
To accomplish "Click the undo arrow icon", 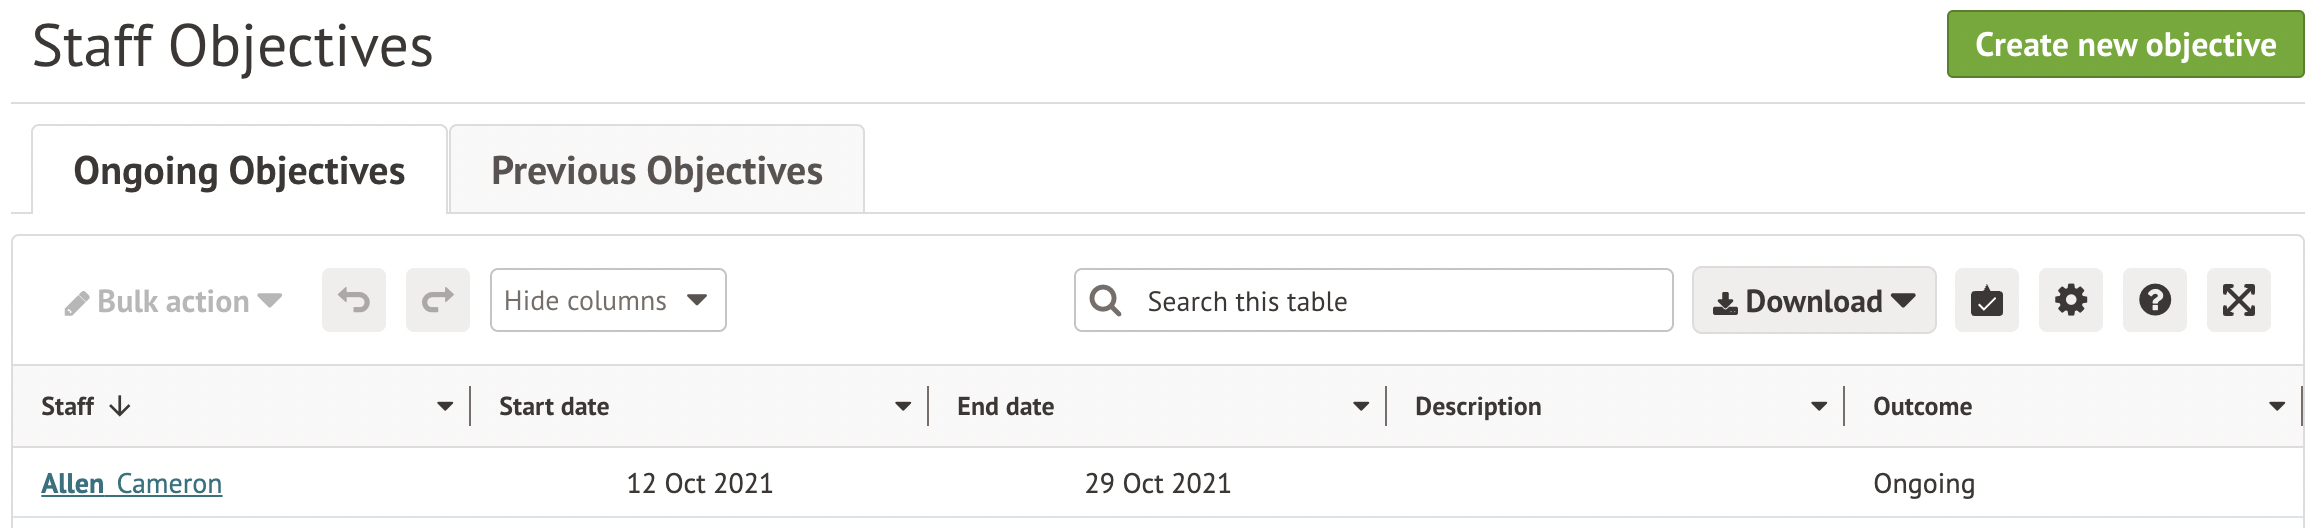I will click(x=353, y=300).
